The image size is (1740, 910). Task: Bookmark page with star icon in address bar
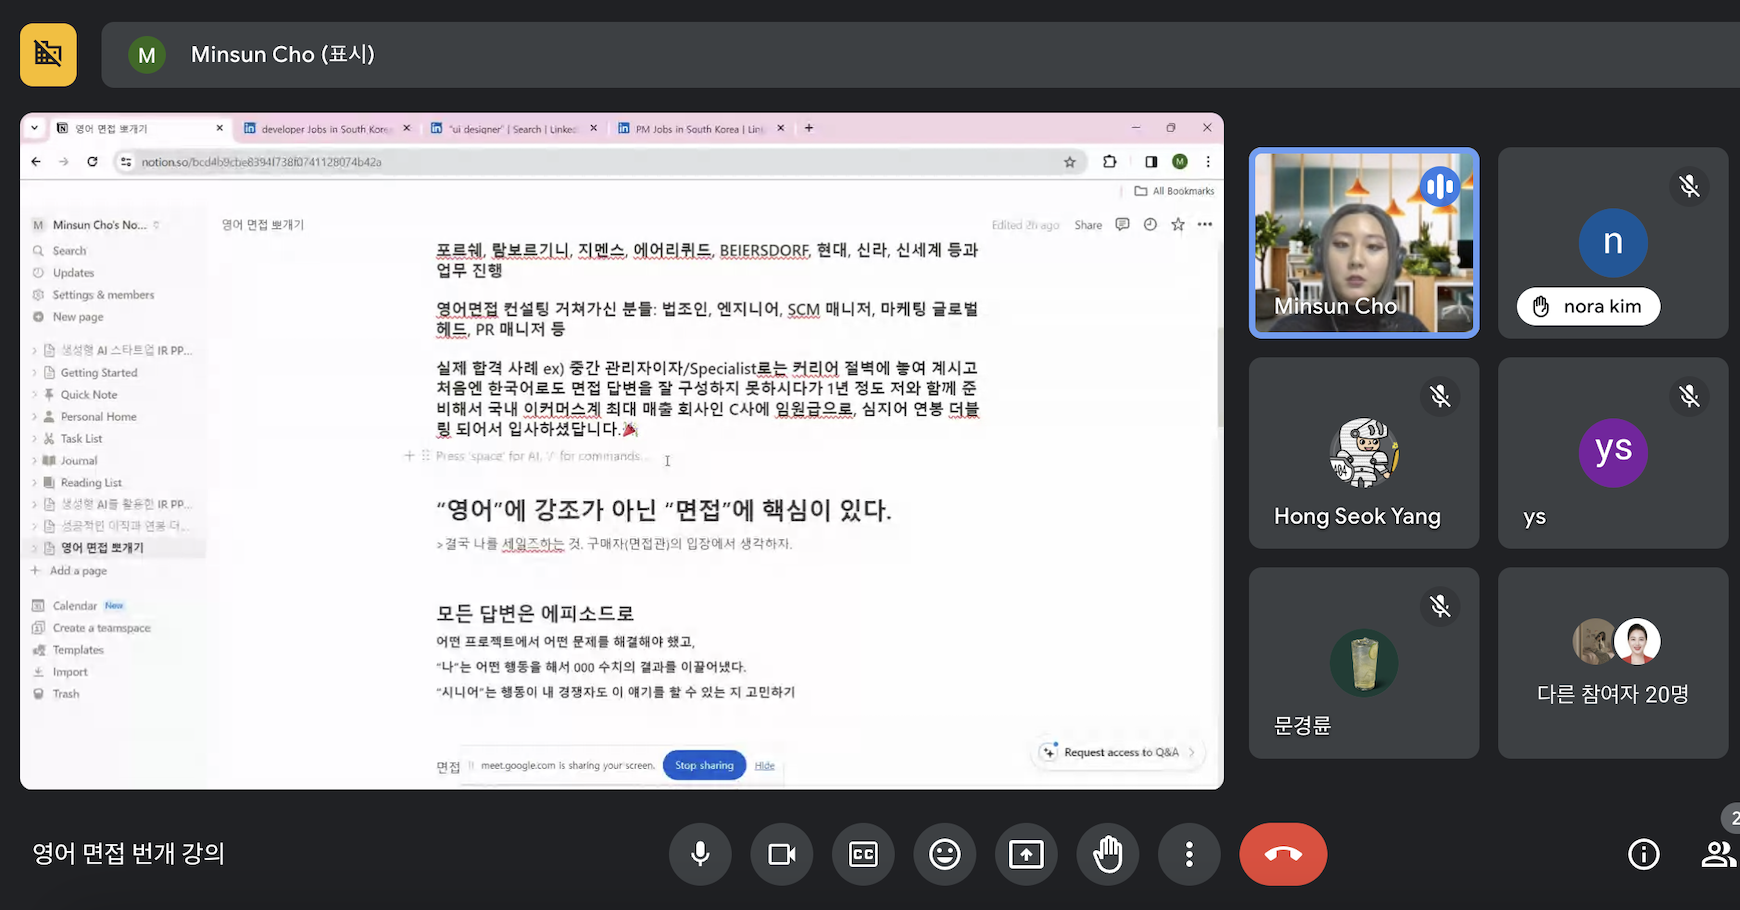pyautogui.click(x=1070, y=161)
